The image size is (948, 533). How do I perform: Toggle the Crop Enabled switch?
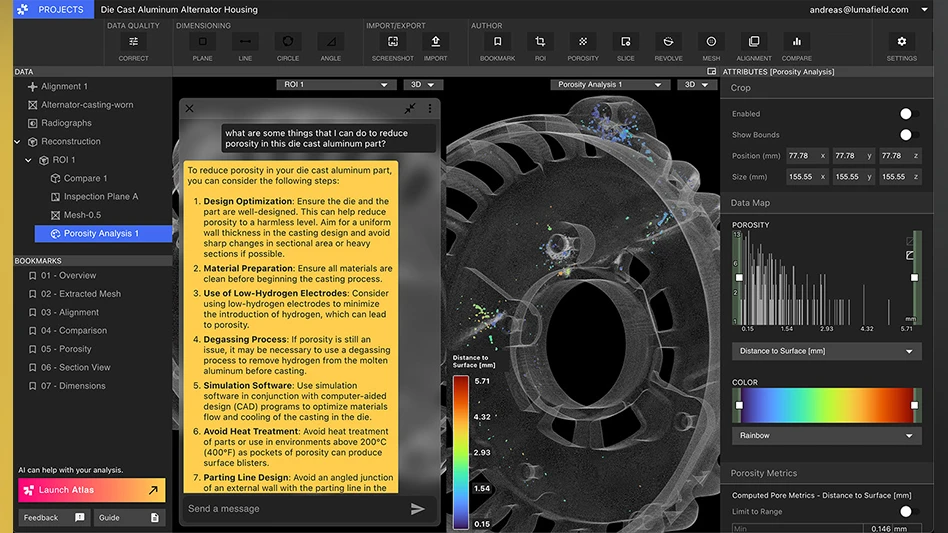(x=908, y=114)
